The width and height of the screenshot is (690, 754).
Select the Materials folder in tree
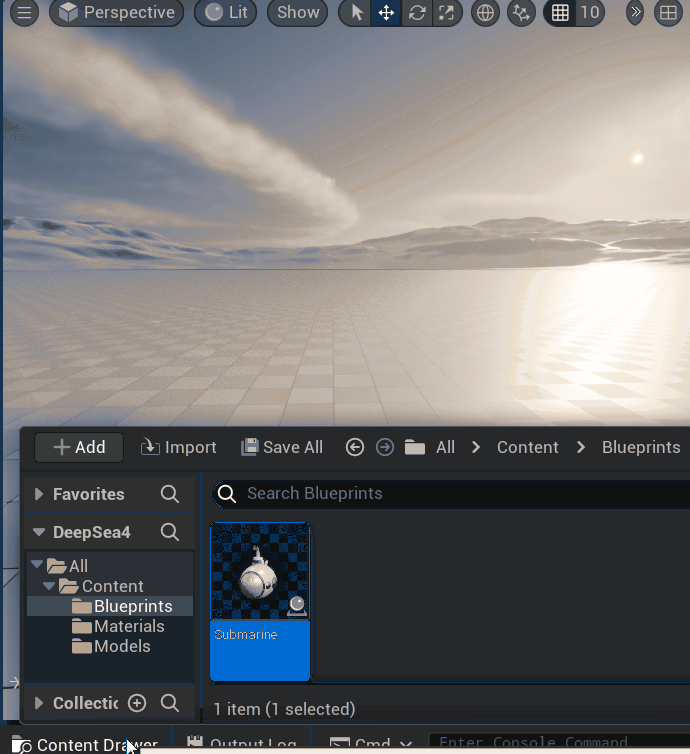click(x=128, y=626)
